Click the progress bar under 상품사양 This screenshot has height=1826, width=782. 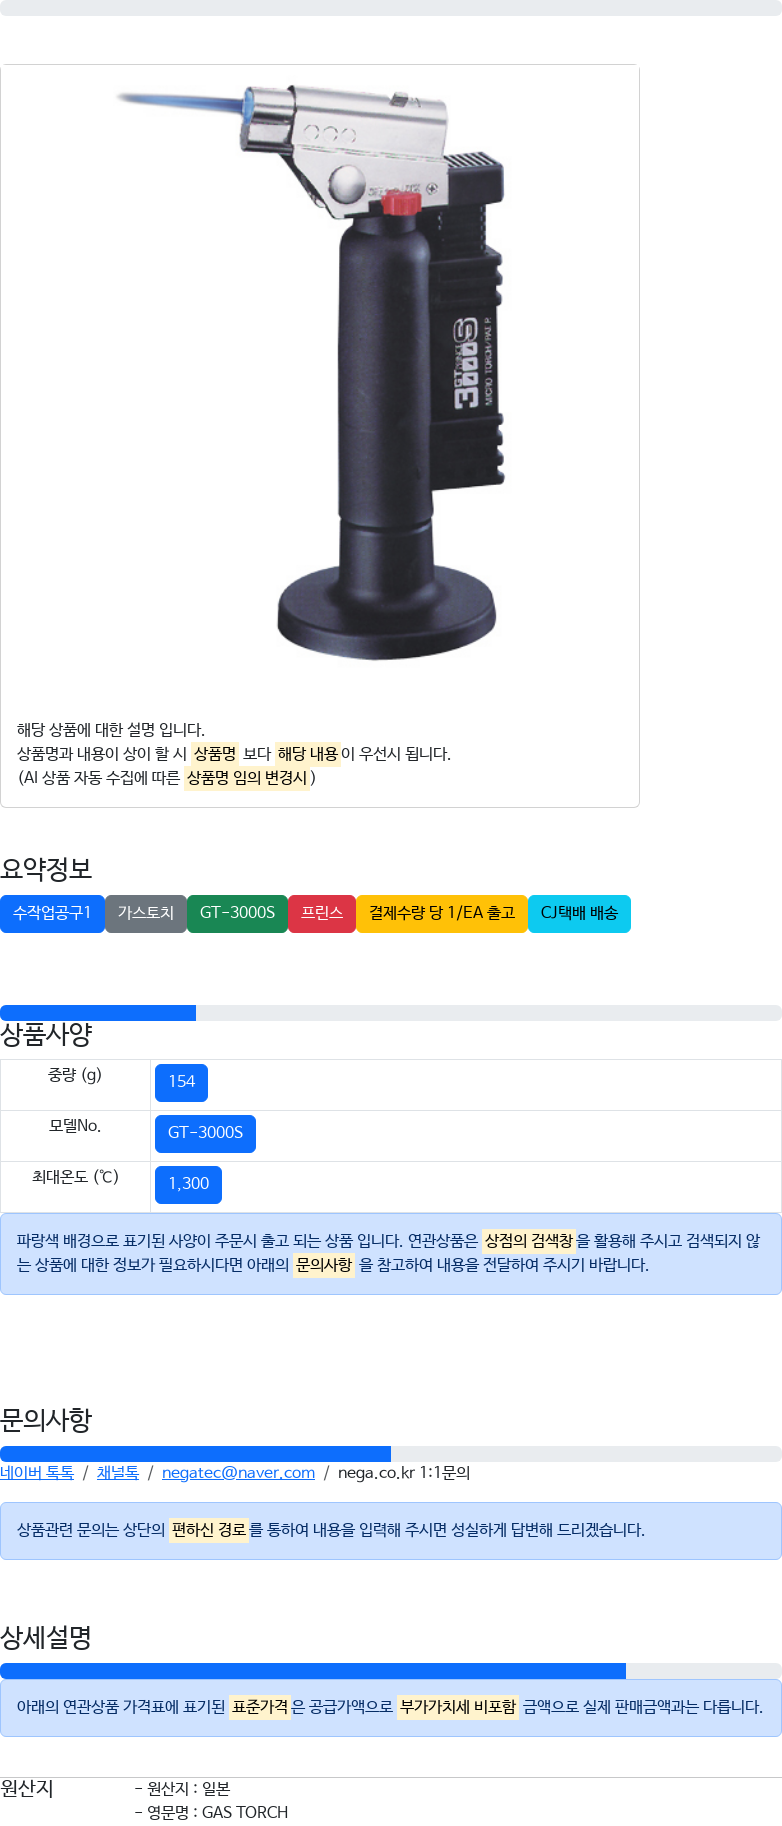coord(391,1013)
